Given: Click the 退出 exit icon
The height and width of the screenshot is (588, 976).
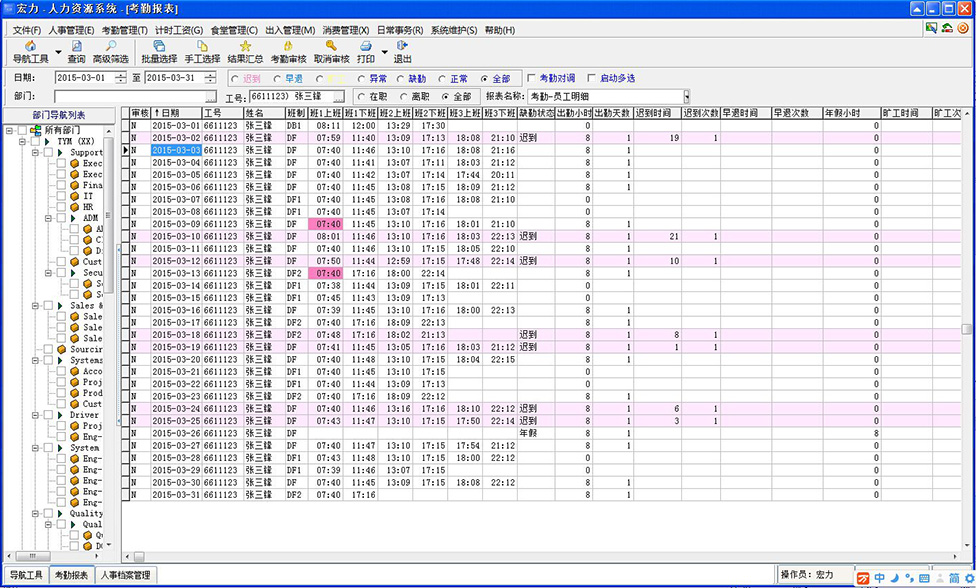Looking at the screenshot, I should [x=402, y=52].
